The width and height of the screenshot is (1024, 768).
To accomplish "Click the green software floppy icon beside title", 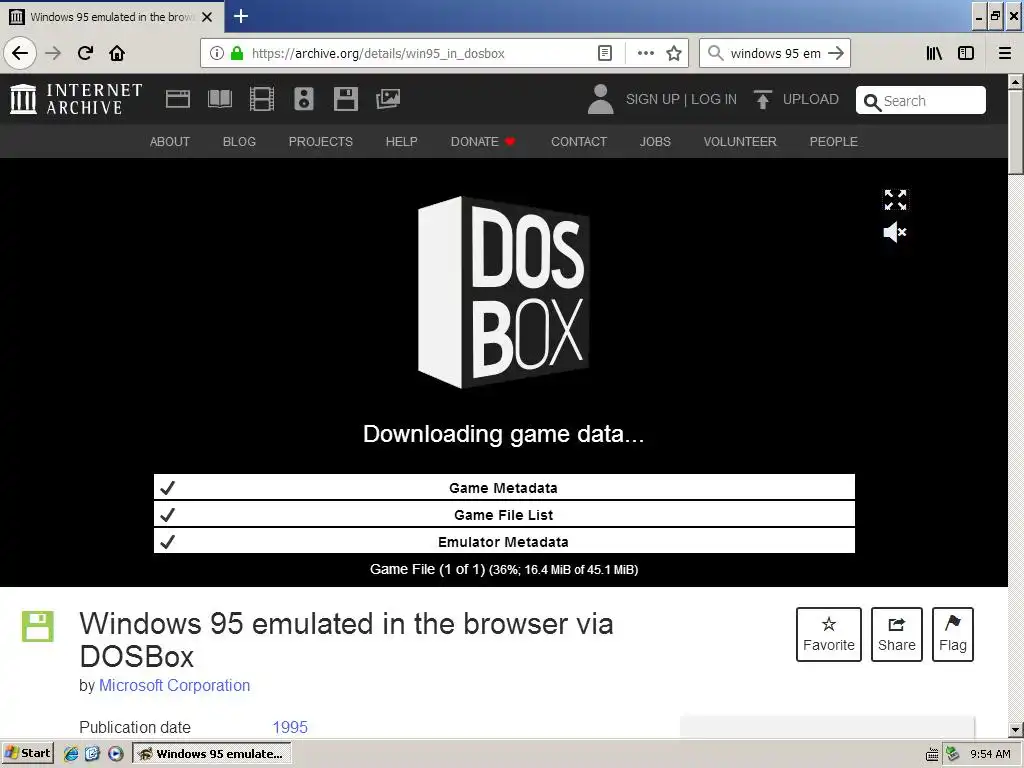I will tap(37, 627).
